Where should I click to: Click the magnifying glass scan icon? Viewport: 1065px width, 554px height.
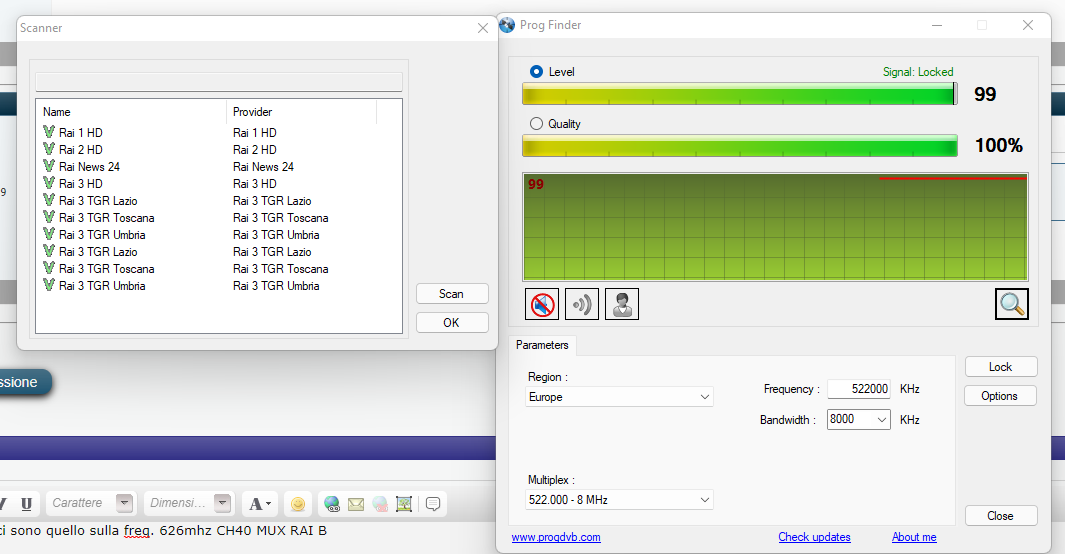point(1012,304)
